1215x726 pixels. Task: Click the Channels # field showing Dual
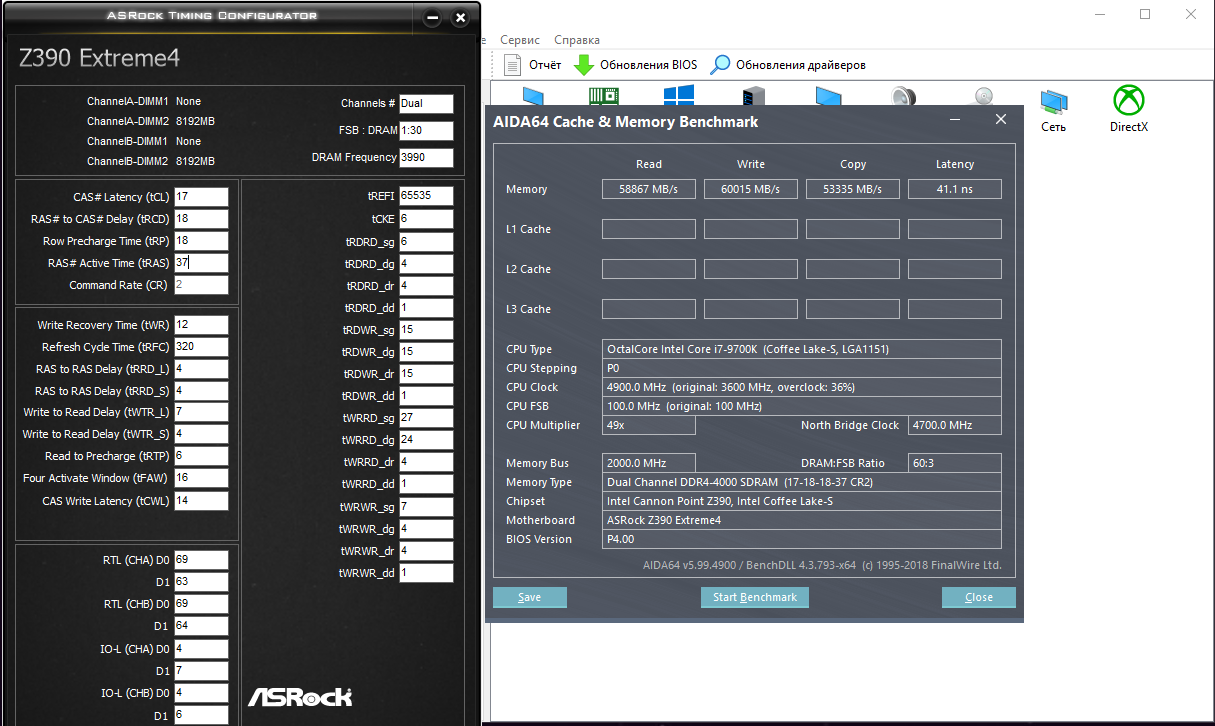426,103
